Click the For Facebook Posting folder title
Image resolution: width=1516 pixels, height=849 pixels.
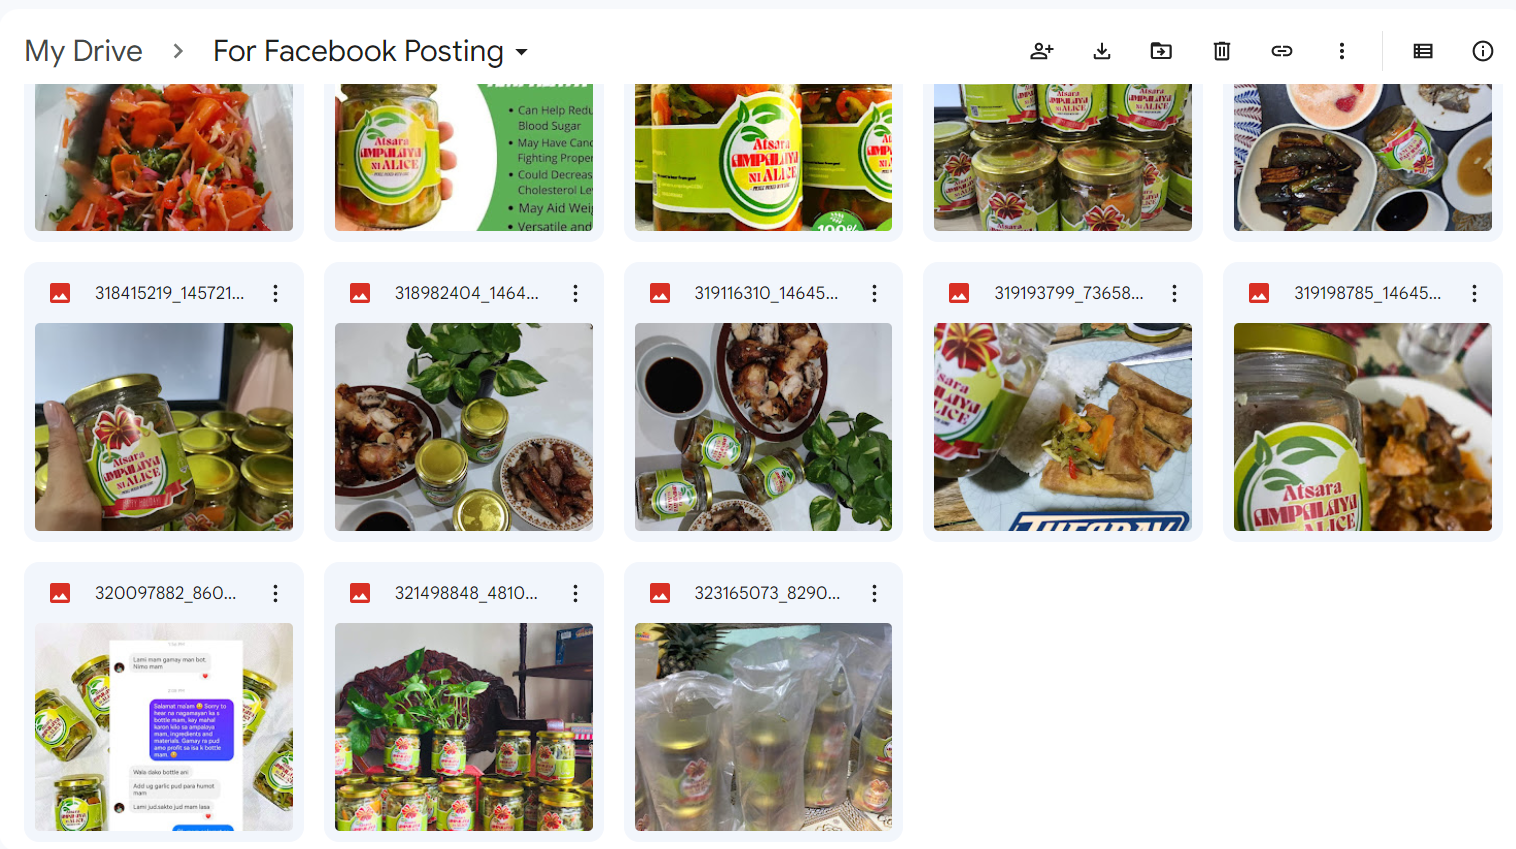358,51
